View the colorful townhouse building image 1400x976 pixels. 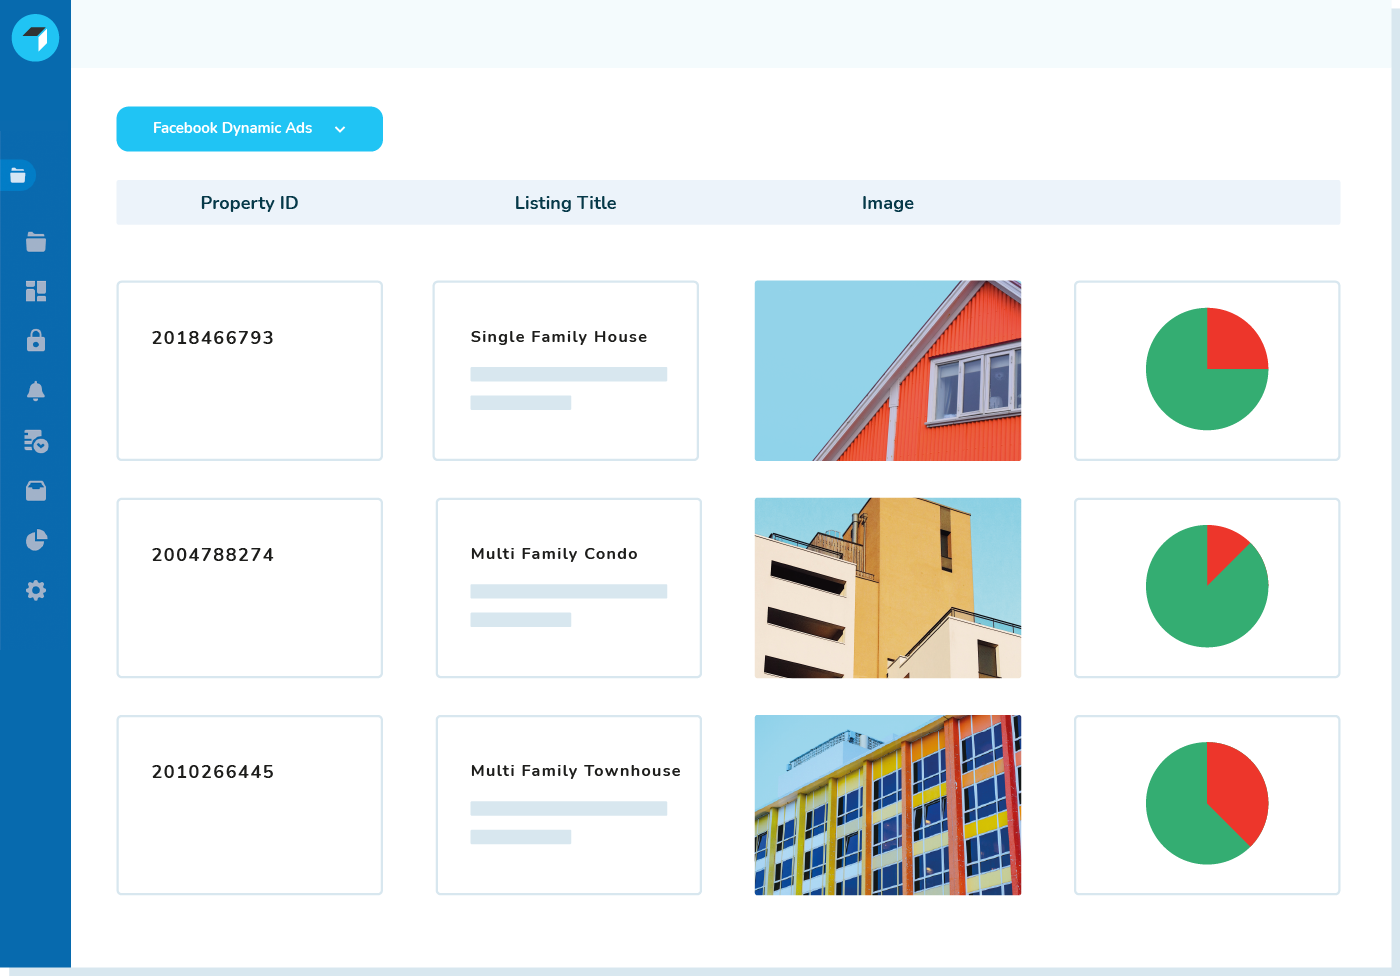pos(888,805)
